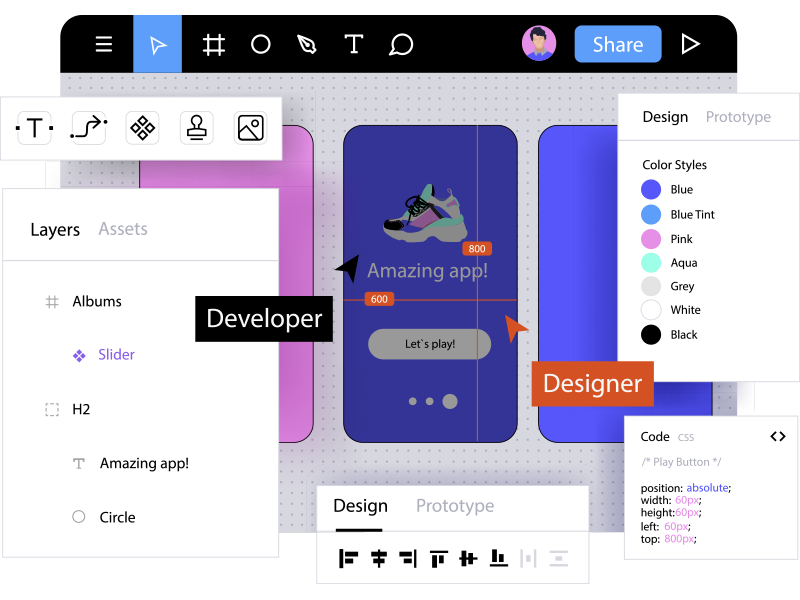Click the Code panel title
The image size is (800, 600).
(x=655, y=437)
